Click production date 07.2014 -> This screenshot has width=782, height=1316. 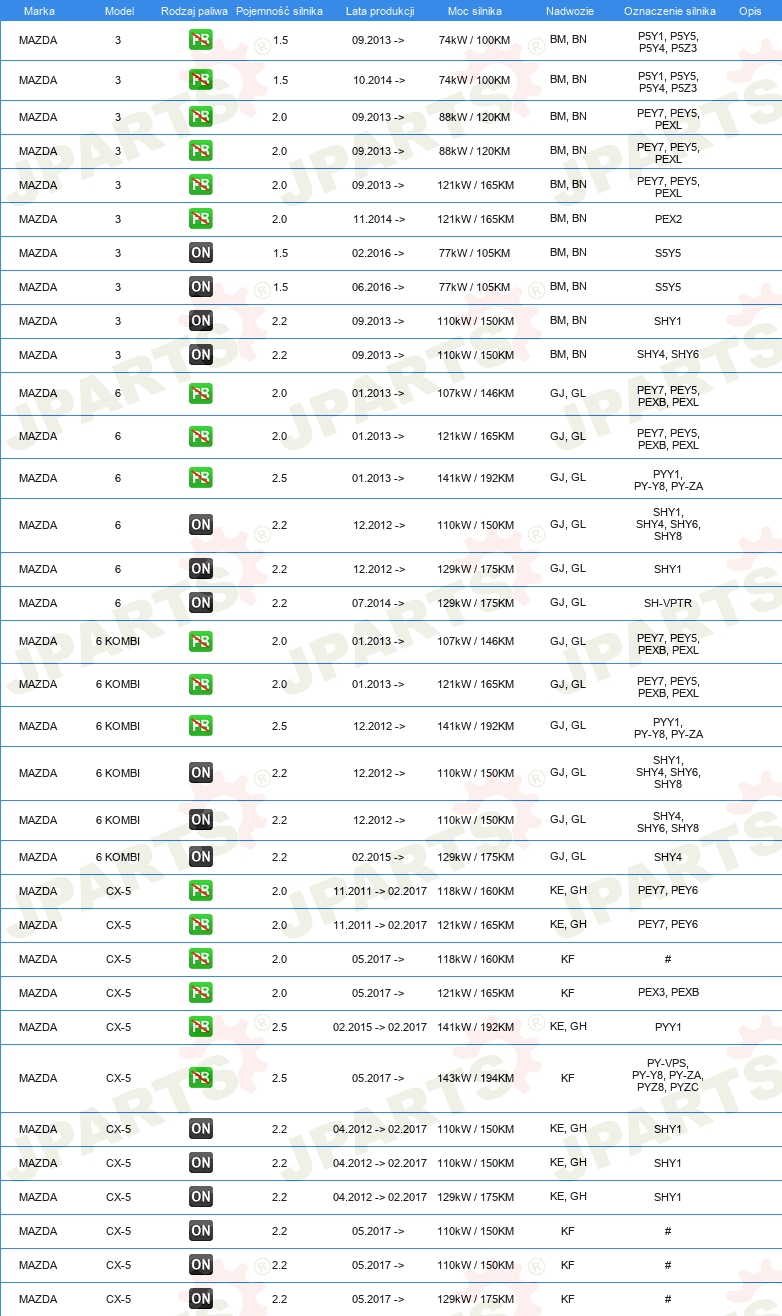click(379, 603)
